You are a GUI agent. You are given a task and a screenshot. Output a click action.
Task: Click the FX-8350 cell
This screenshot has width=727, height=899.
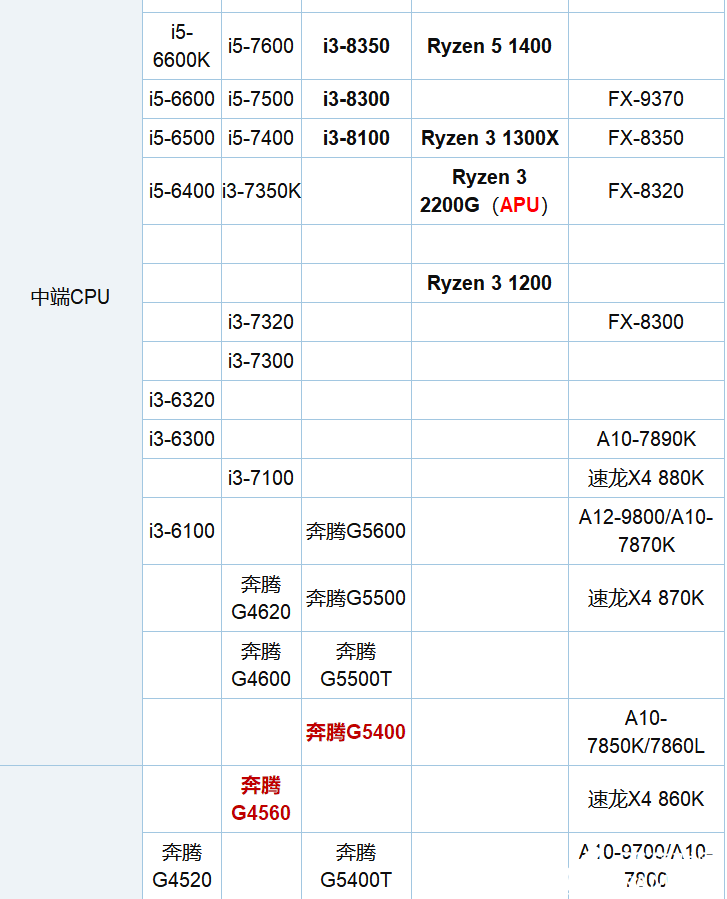coord(646,138)
